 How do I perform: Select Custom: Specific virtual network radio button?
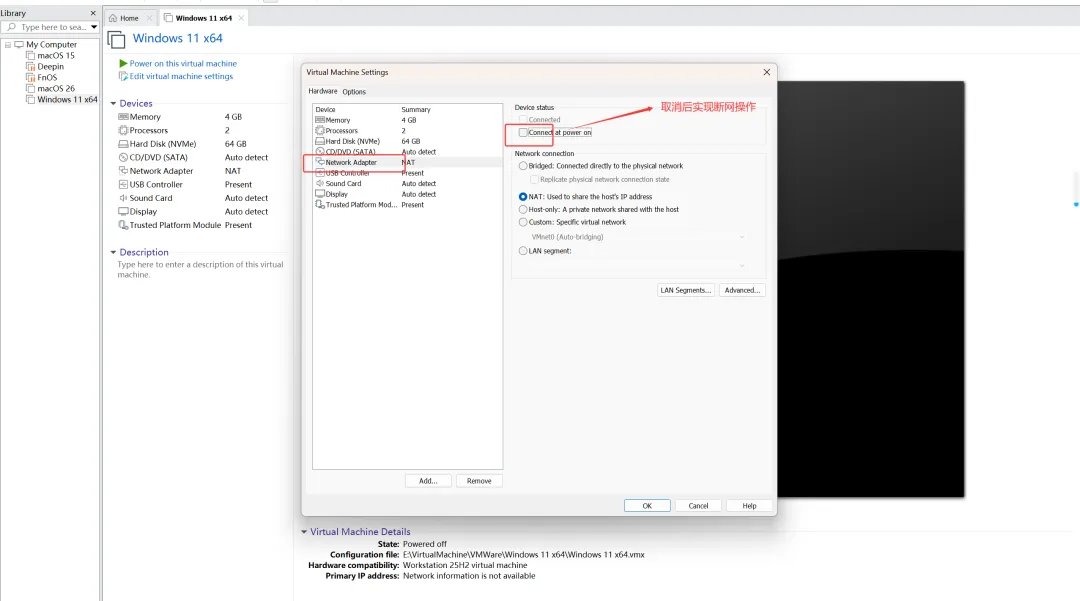tap(523, 222)
